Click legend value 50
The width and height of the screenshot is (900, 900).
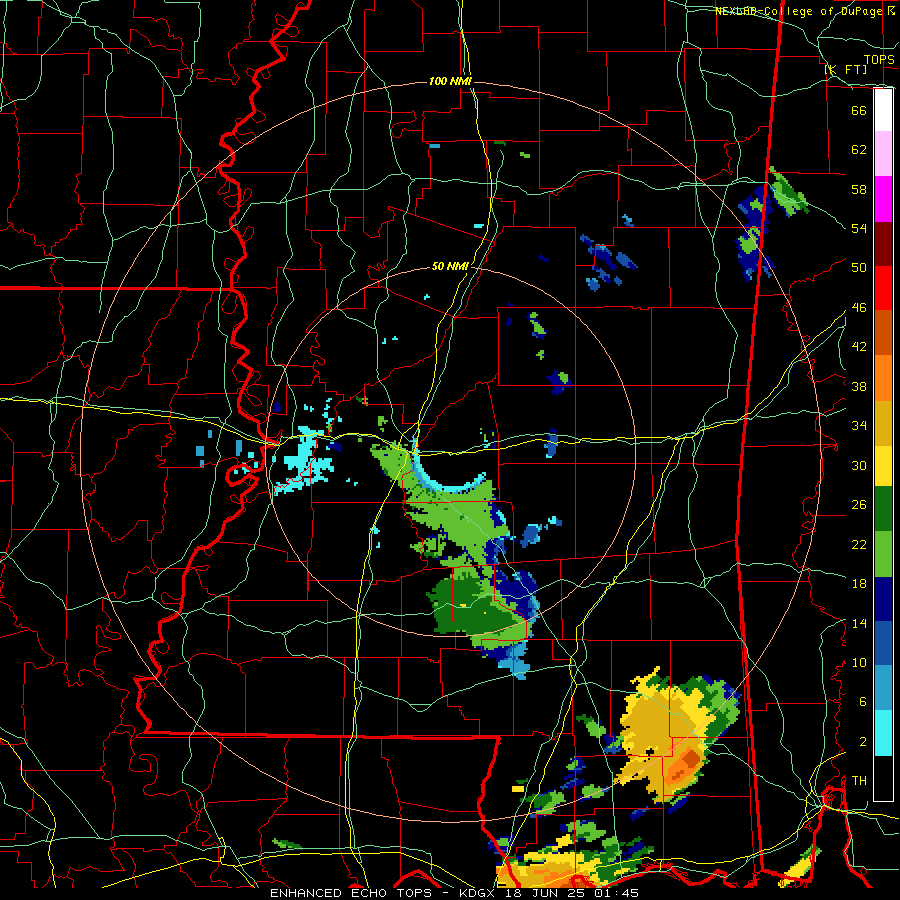(x=859, y=267)
